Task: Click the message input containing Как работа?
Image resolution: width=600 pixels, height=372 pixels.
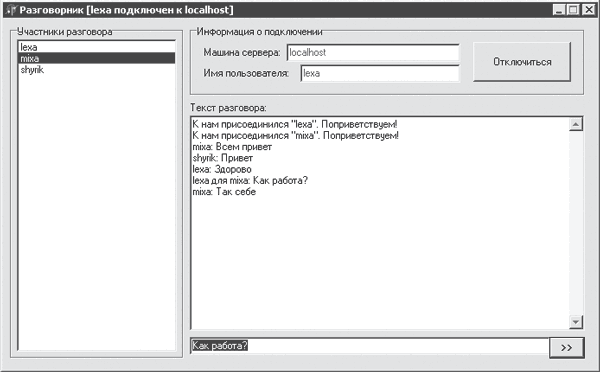Action: click(x=370, y=346)
